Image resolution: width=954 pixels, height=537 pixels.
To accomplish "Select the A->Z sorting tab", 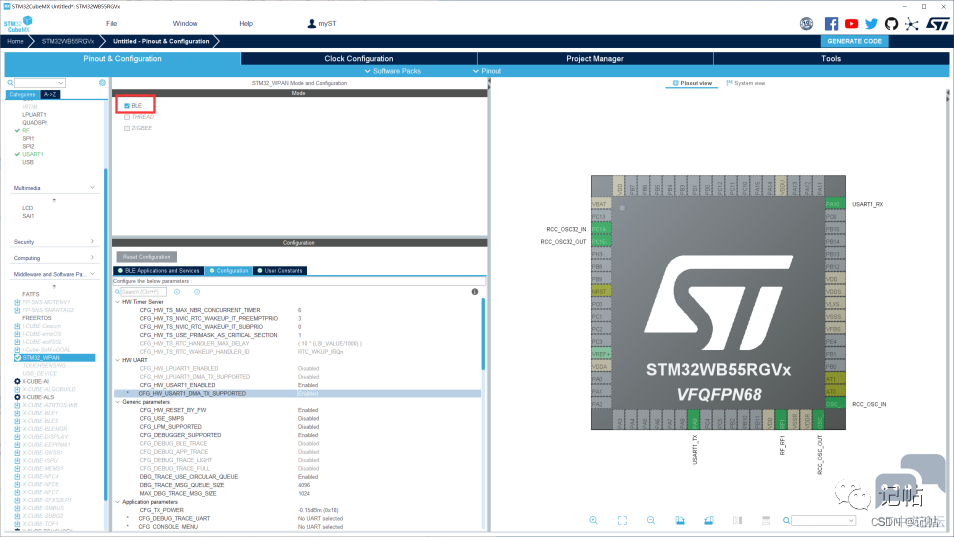I will (x=50, y=94).
